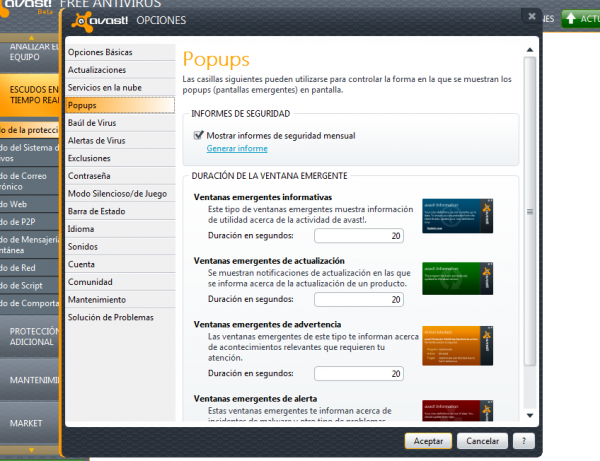The width and height of the screenshot is (600, 461).
Task: Select Solución de Problemas section
Action: [120, 317]
